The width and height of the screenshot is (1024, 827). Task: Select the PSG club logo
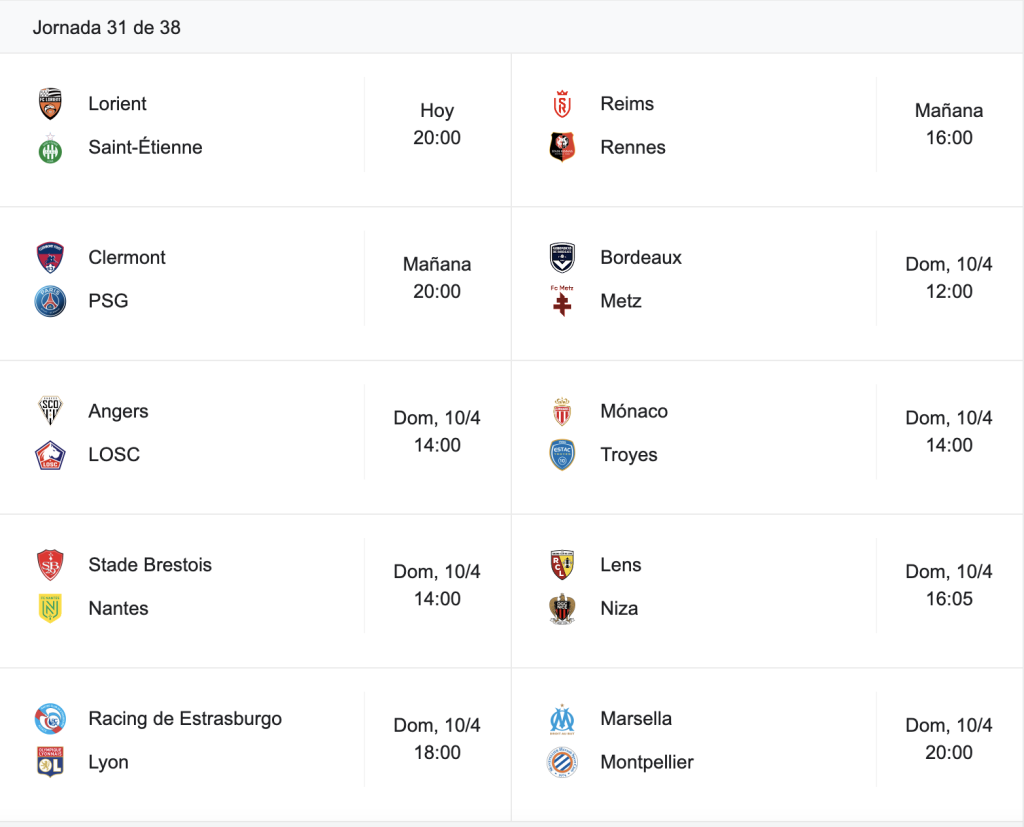(50, 301)
